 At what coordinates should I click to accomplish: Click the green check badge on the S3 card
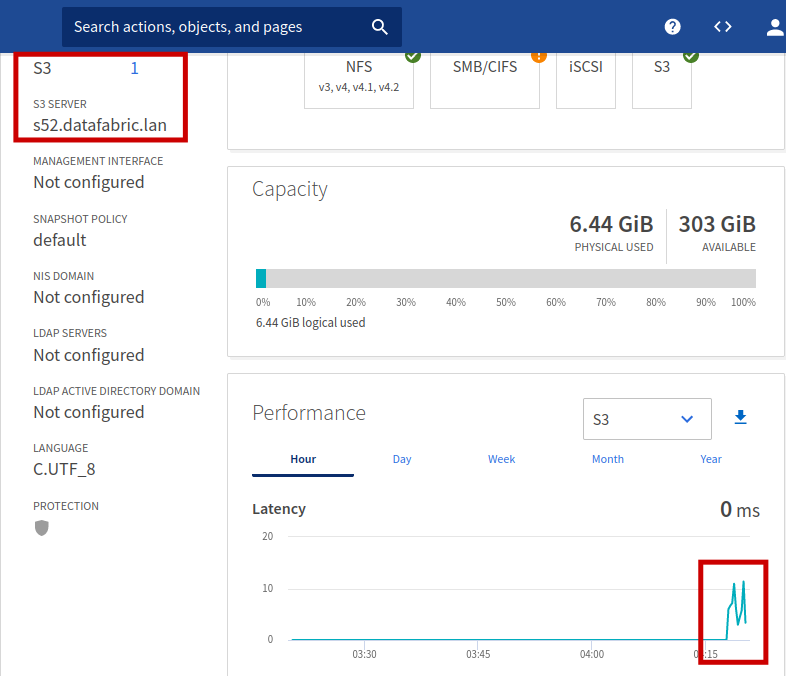(x=691, y=56)
